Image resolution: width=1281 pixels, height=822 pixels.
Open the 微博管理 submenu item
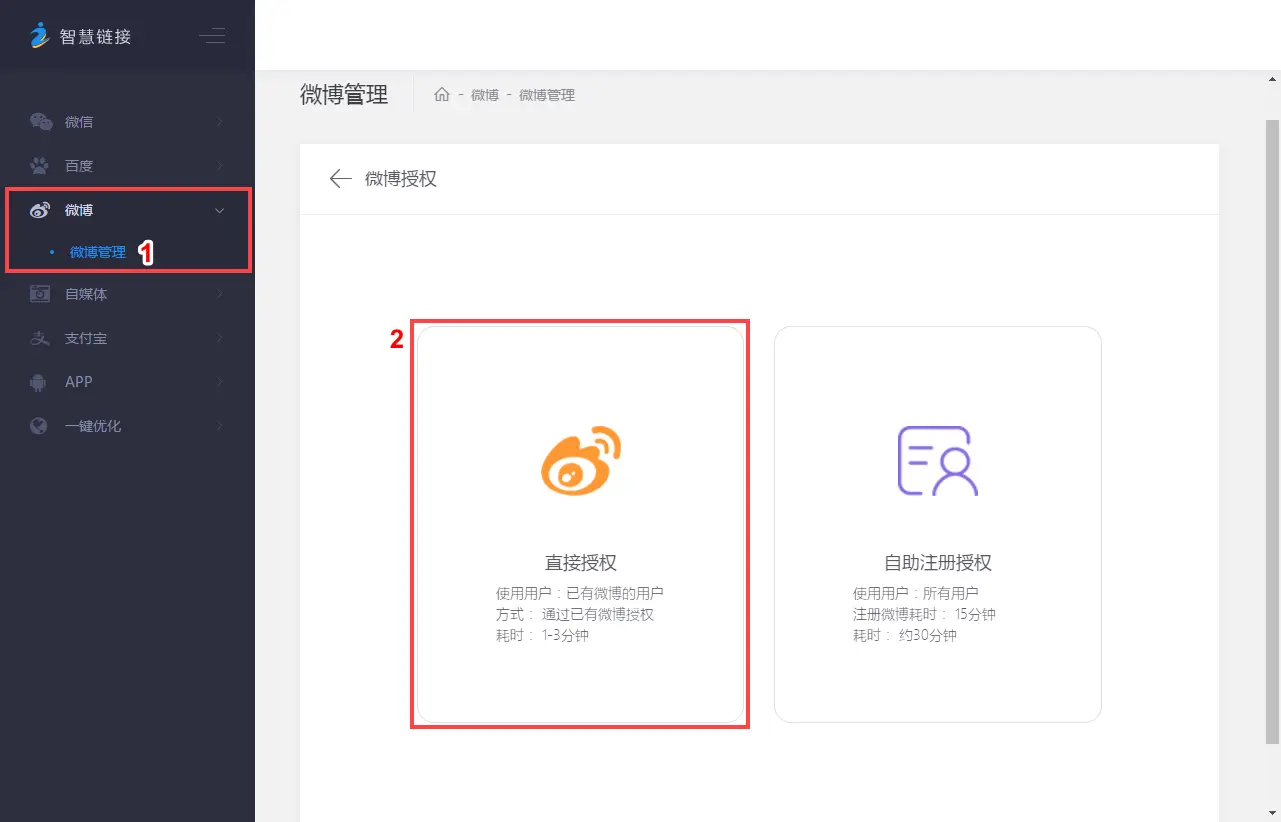pos(98,252)
